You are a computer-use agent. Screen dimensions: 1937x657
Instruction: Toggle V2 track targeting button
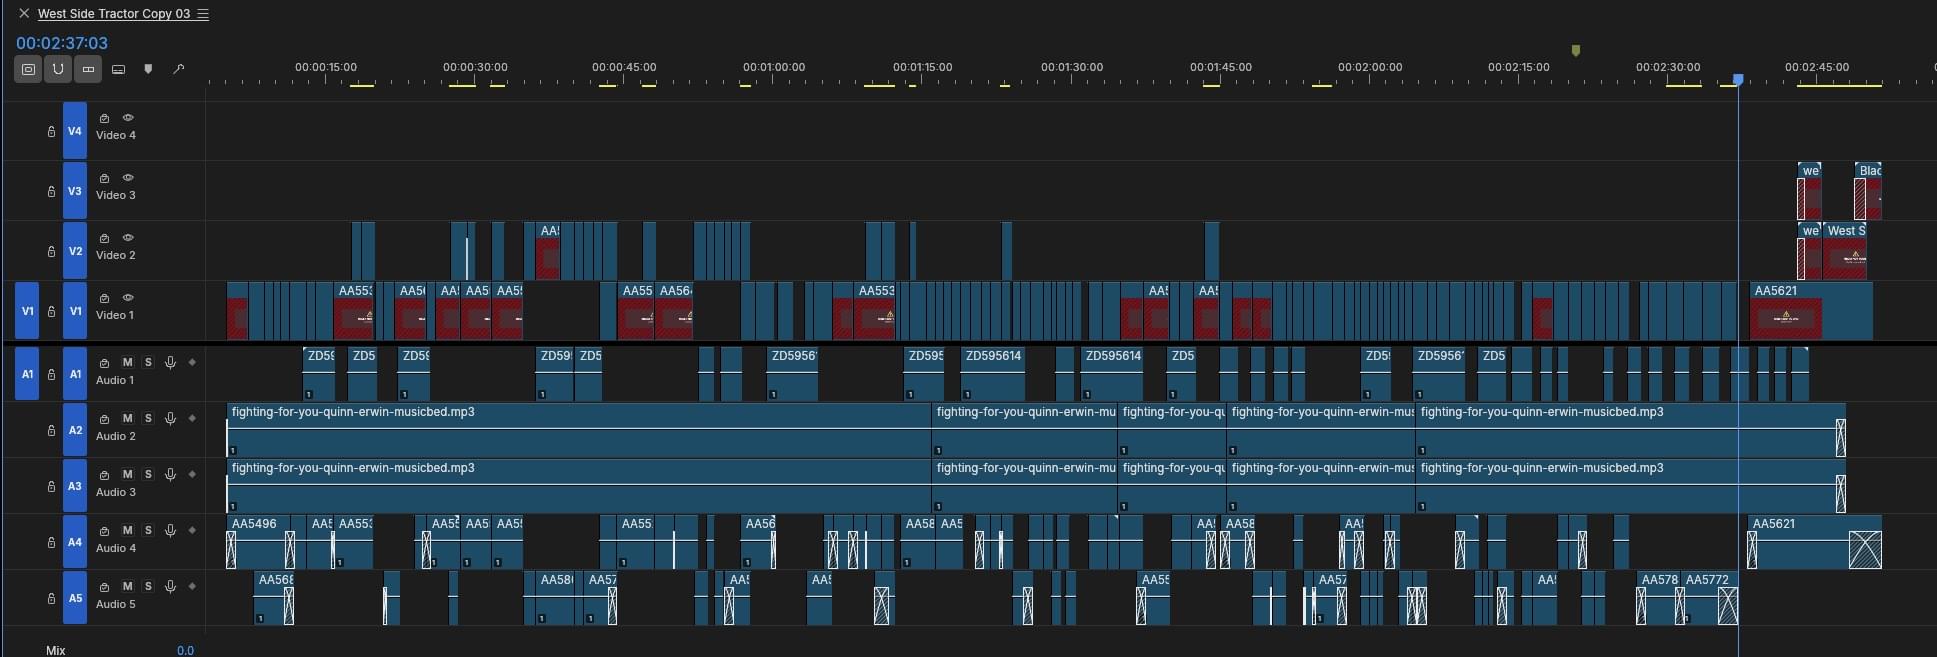click(x=75, y=251)
